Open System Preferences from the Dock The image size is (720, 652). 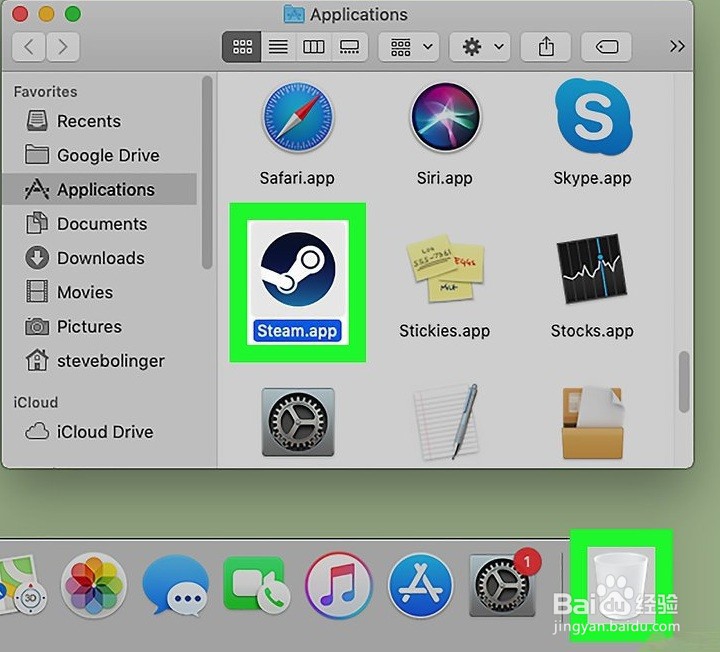(x=503, y=585)
